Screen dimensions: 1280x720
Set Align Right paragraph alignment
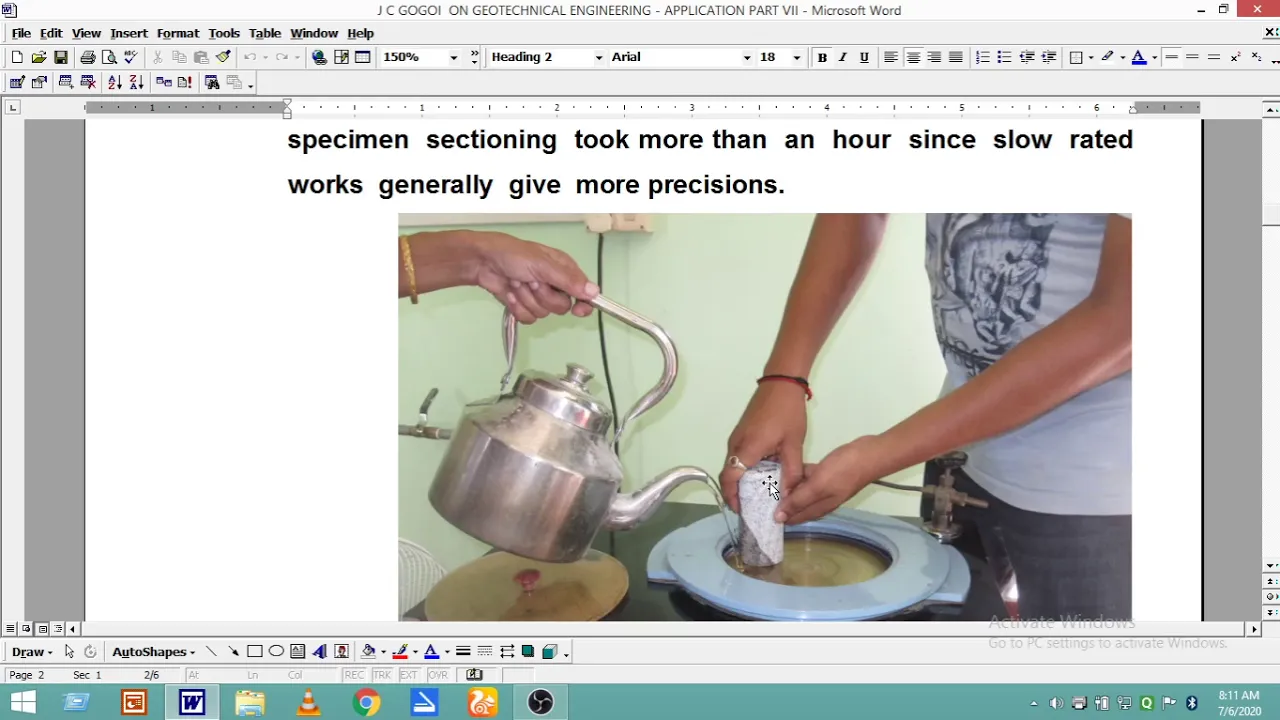tap(934, 57)
